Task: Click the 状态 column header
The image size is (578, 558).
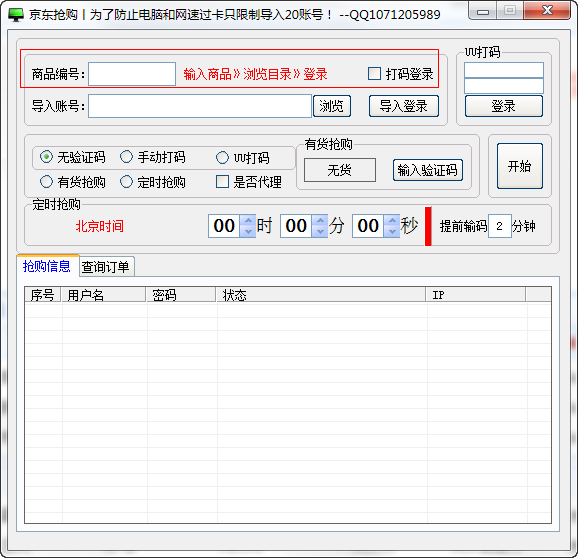Action: click(321, 295)
